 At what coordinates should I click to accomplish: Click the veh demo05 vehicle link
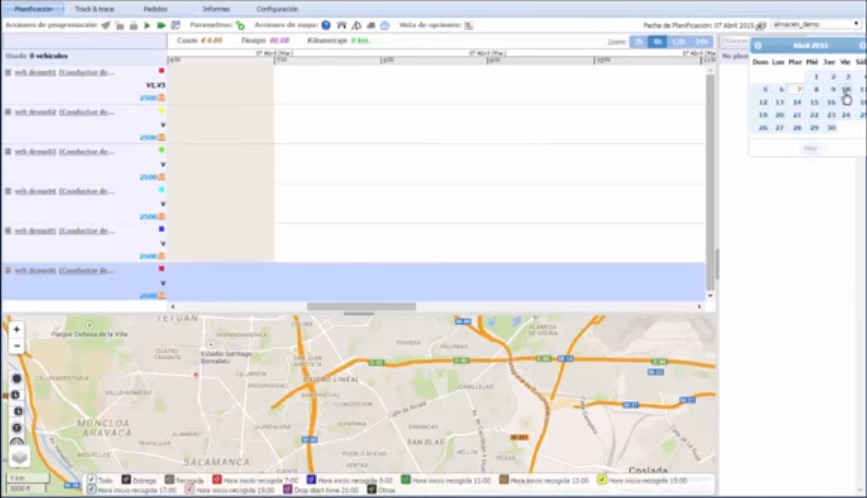click(33, 230)
